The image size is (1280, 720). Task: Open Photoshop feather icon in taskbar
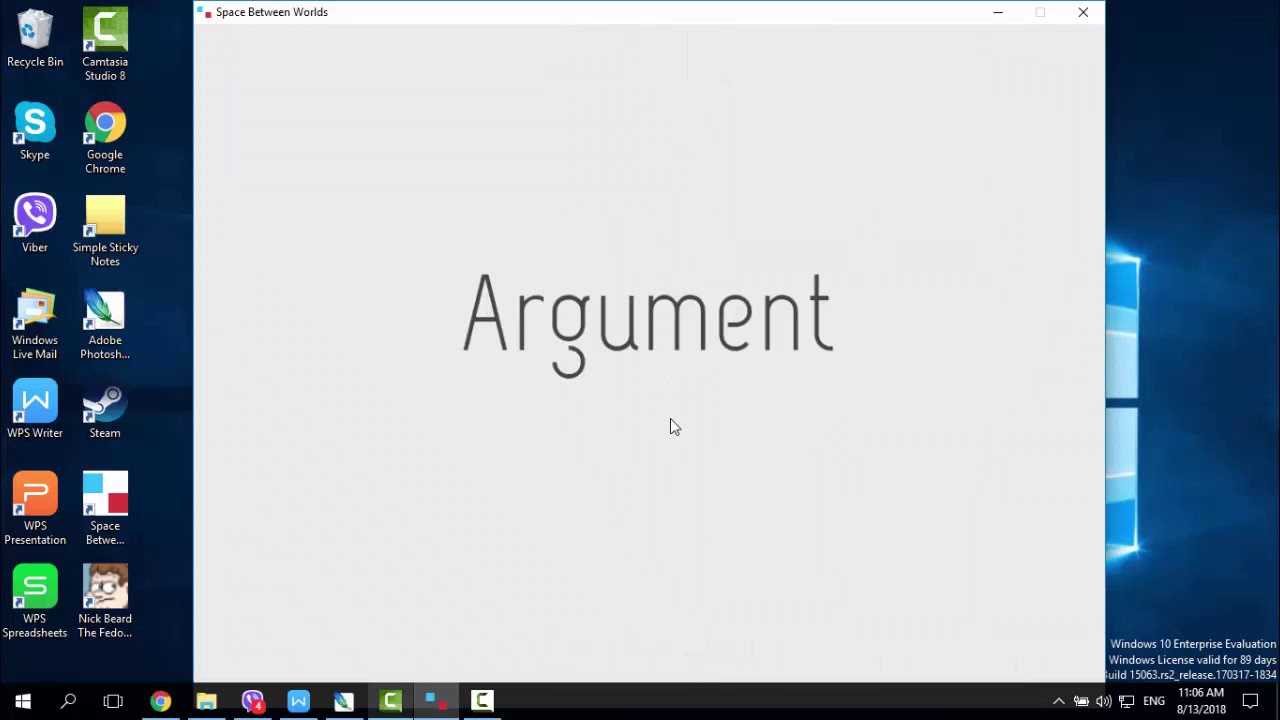click(x=344, y=701)
